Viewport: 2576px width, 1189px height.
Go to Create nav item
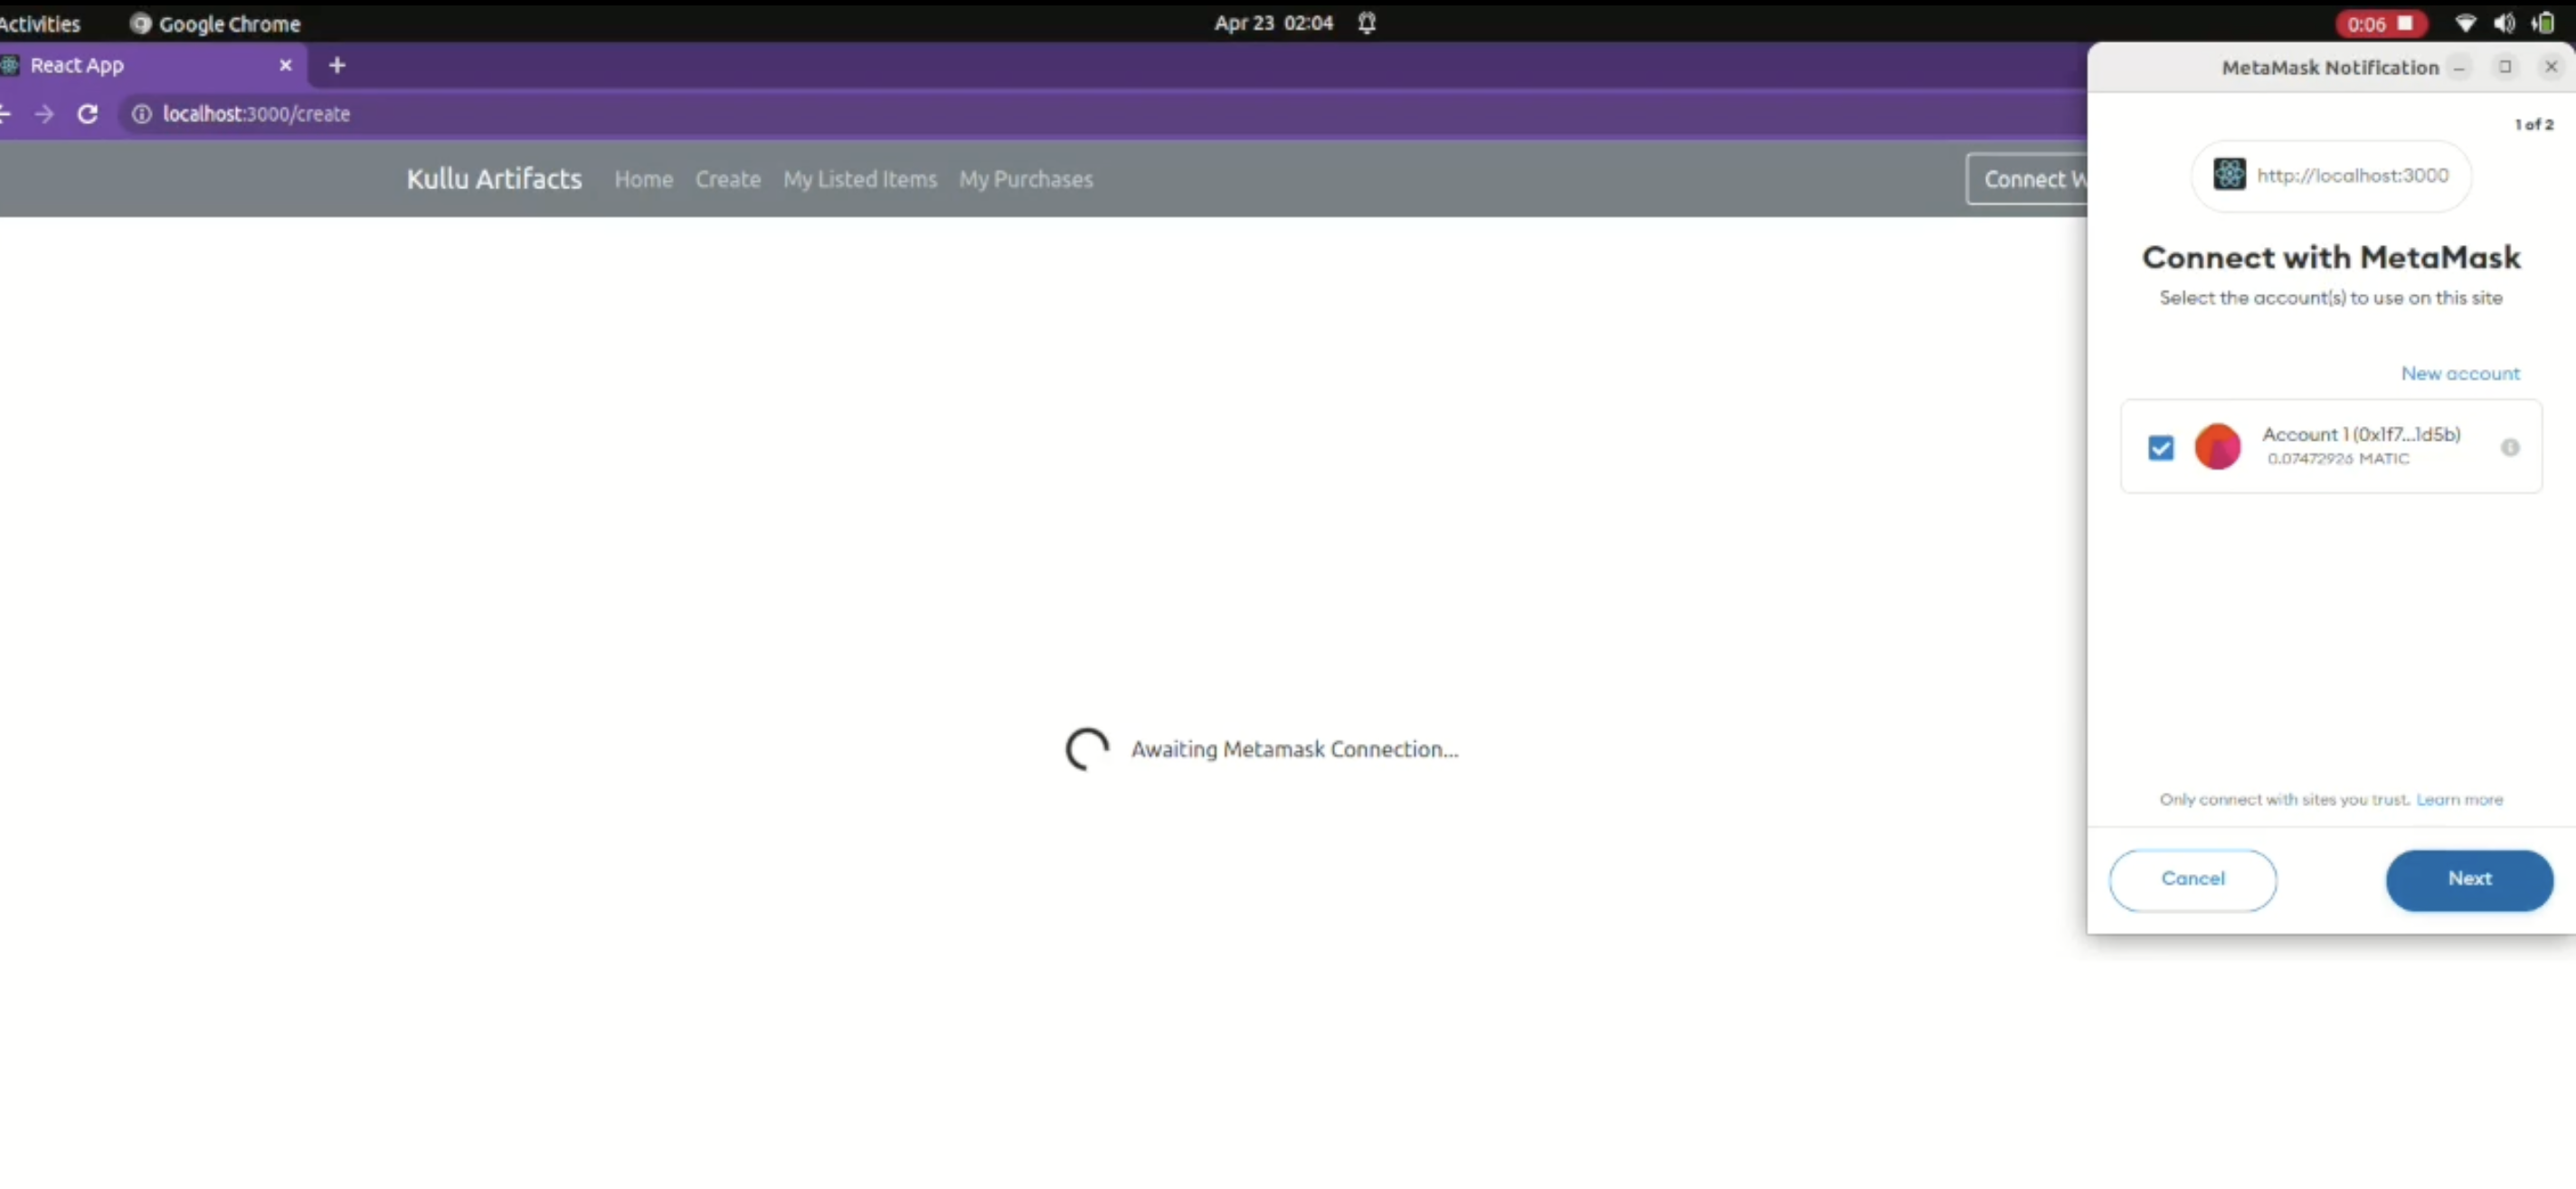click(x=727, y=179)
